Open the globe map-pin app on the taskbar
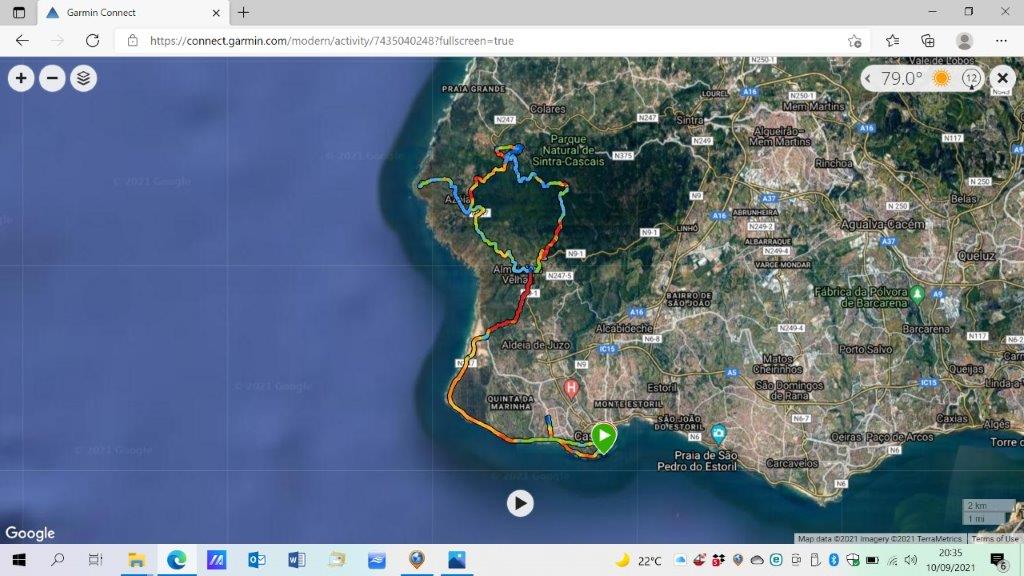Screen dimensions: 1024x576 [417, 560]
